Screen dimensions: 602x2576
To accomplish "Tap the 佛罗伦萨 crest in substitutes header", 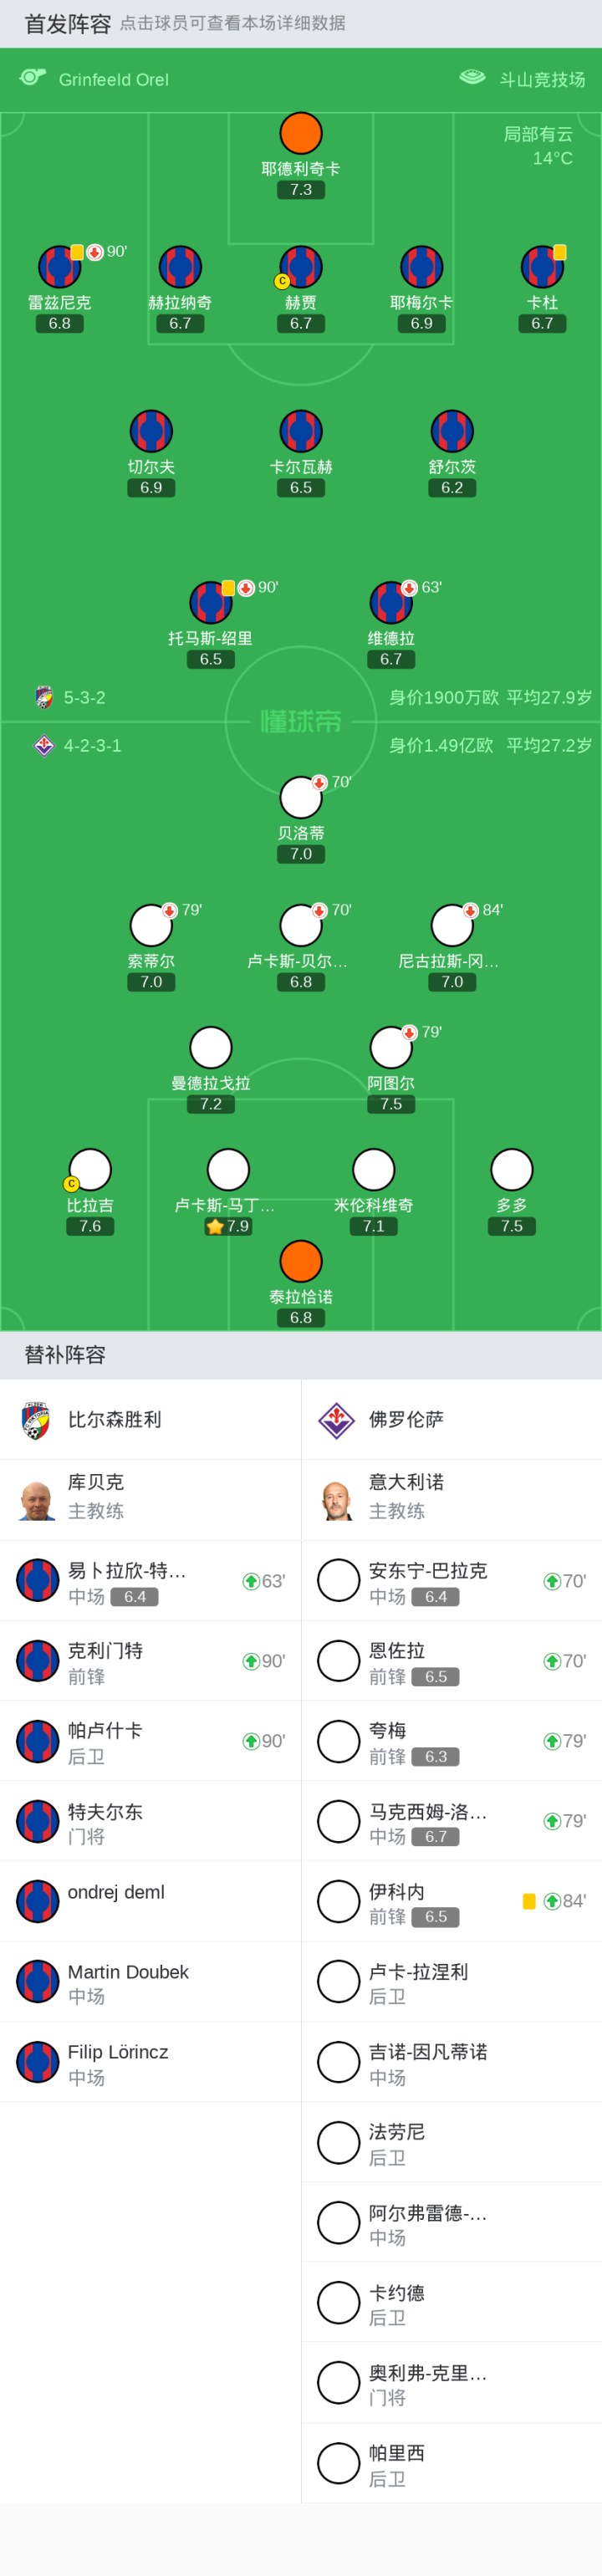I will [x=337, y=1419].
